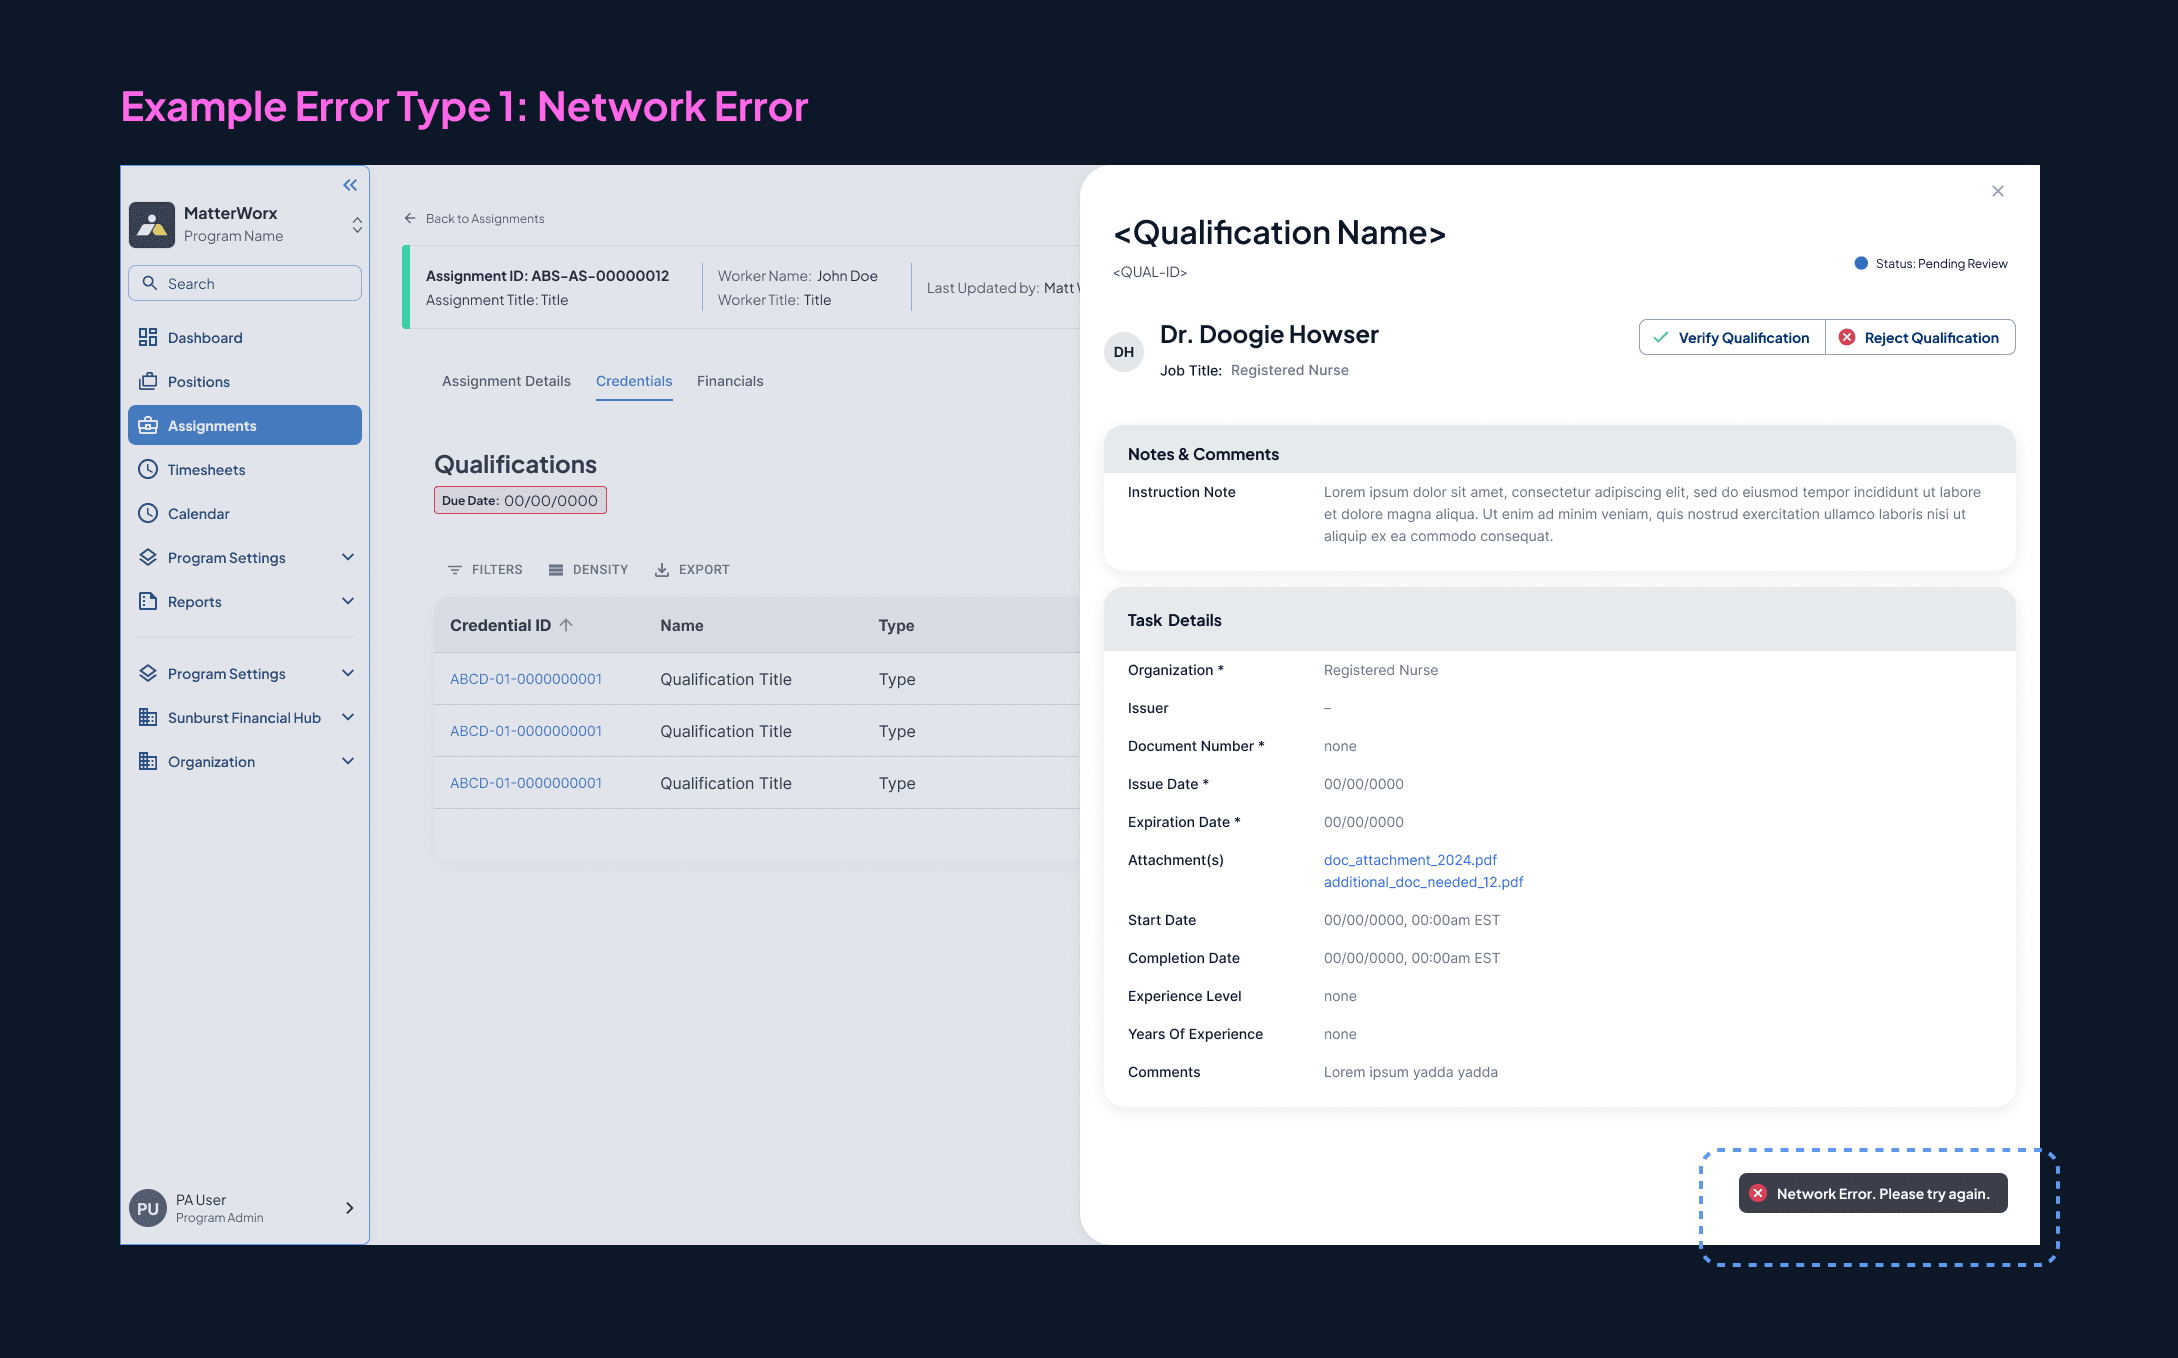Screen dimensions: 2178x1358
Task: Click the Credential ID sort arrow
Action: click(x=567, y=625)
